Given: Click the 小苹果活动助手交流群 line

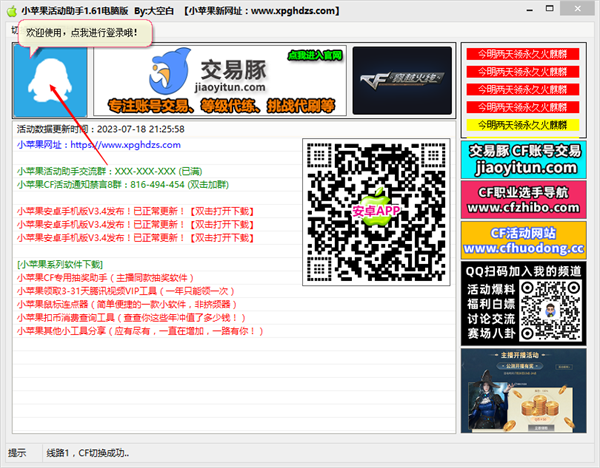Looking at the screenshot, I should click(x=112, y=171).
